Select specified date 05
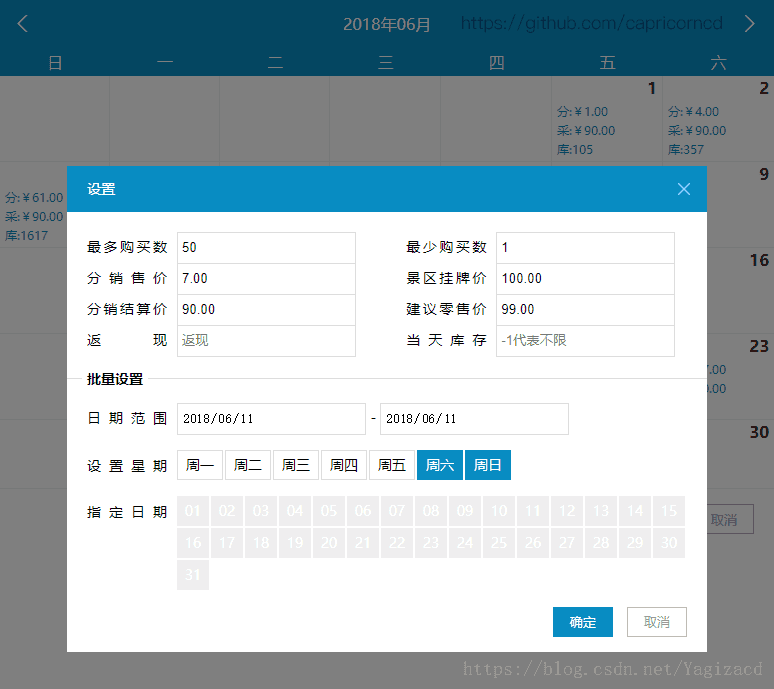 (x=329, y=511)
